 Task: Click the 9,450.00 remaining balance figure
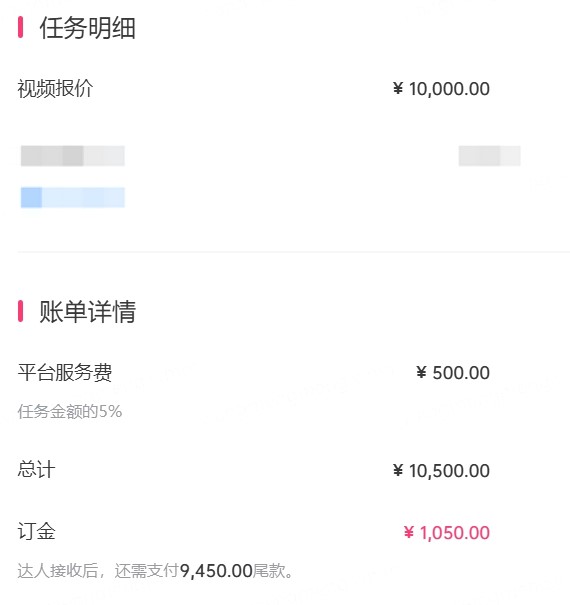coord(216,571)
